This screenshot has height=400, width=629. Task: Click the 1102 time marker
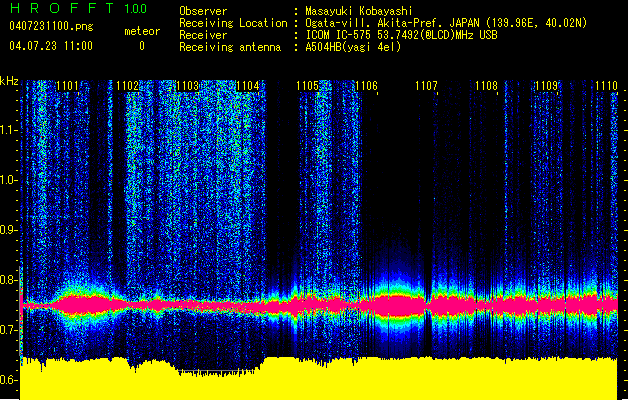coord(127,86)
